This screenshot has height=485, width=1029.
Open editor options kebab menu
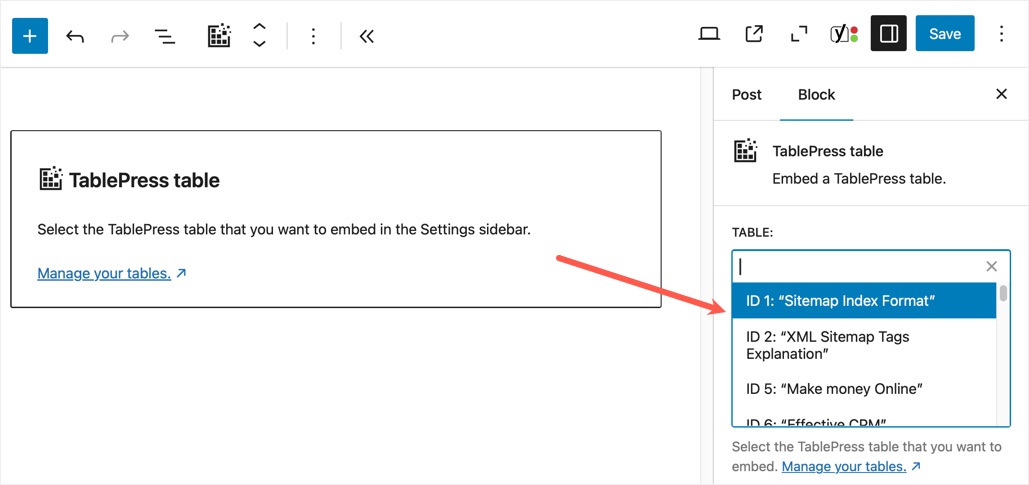[1001, 34]
